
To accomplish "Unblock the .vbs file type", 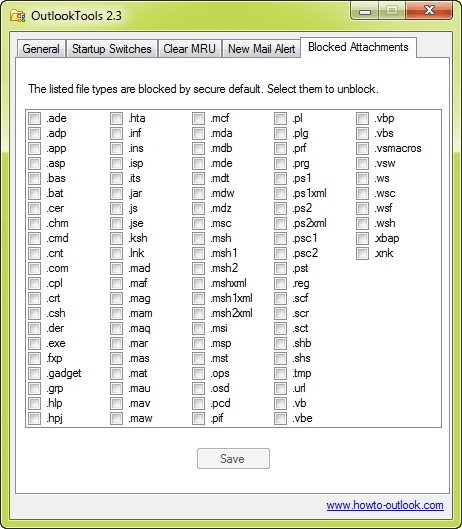I will [x=362, y=133].
